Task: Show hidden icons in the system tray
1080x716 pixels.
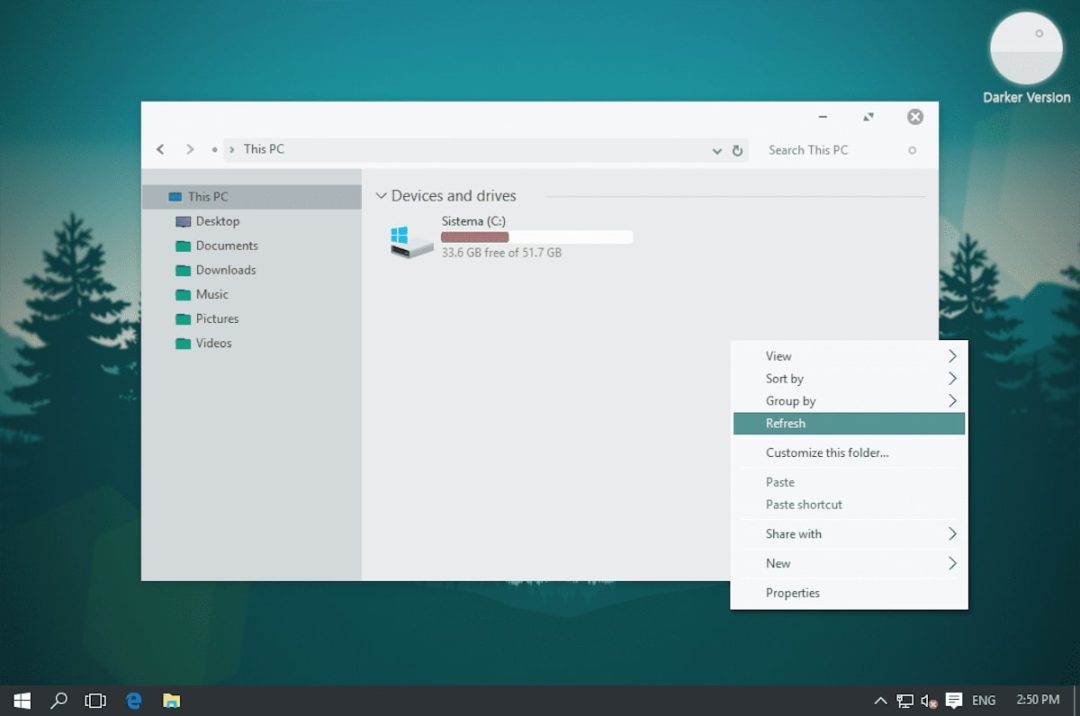Action: tap(879, 700)
